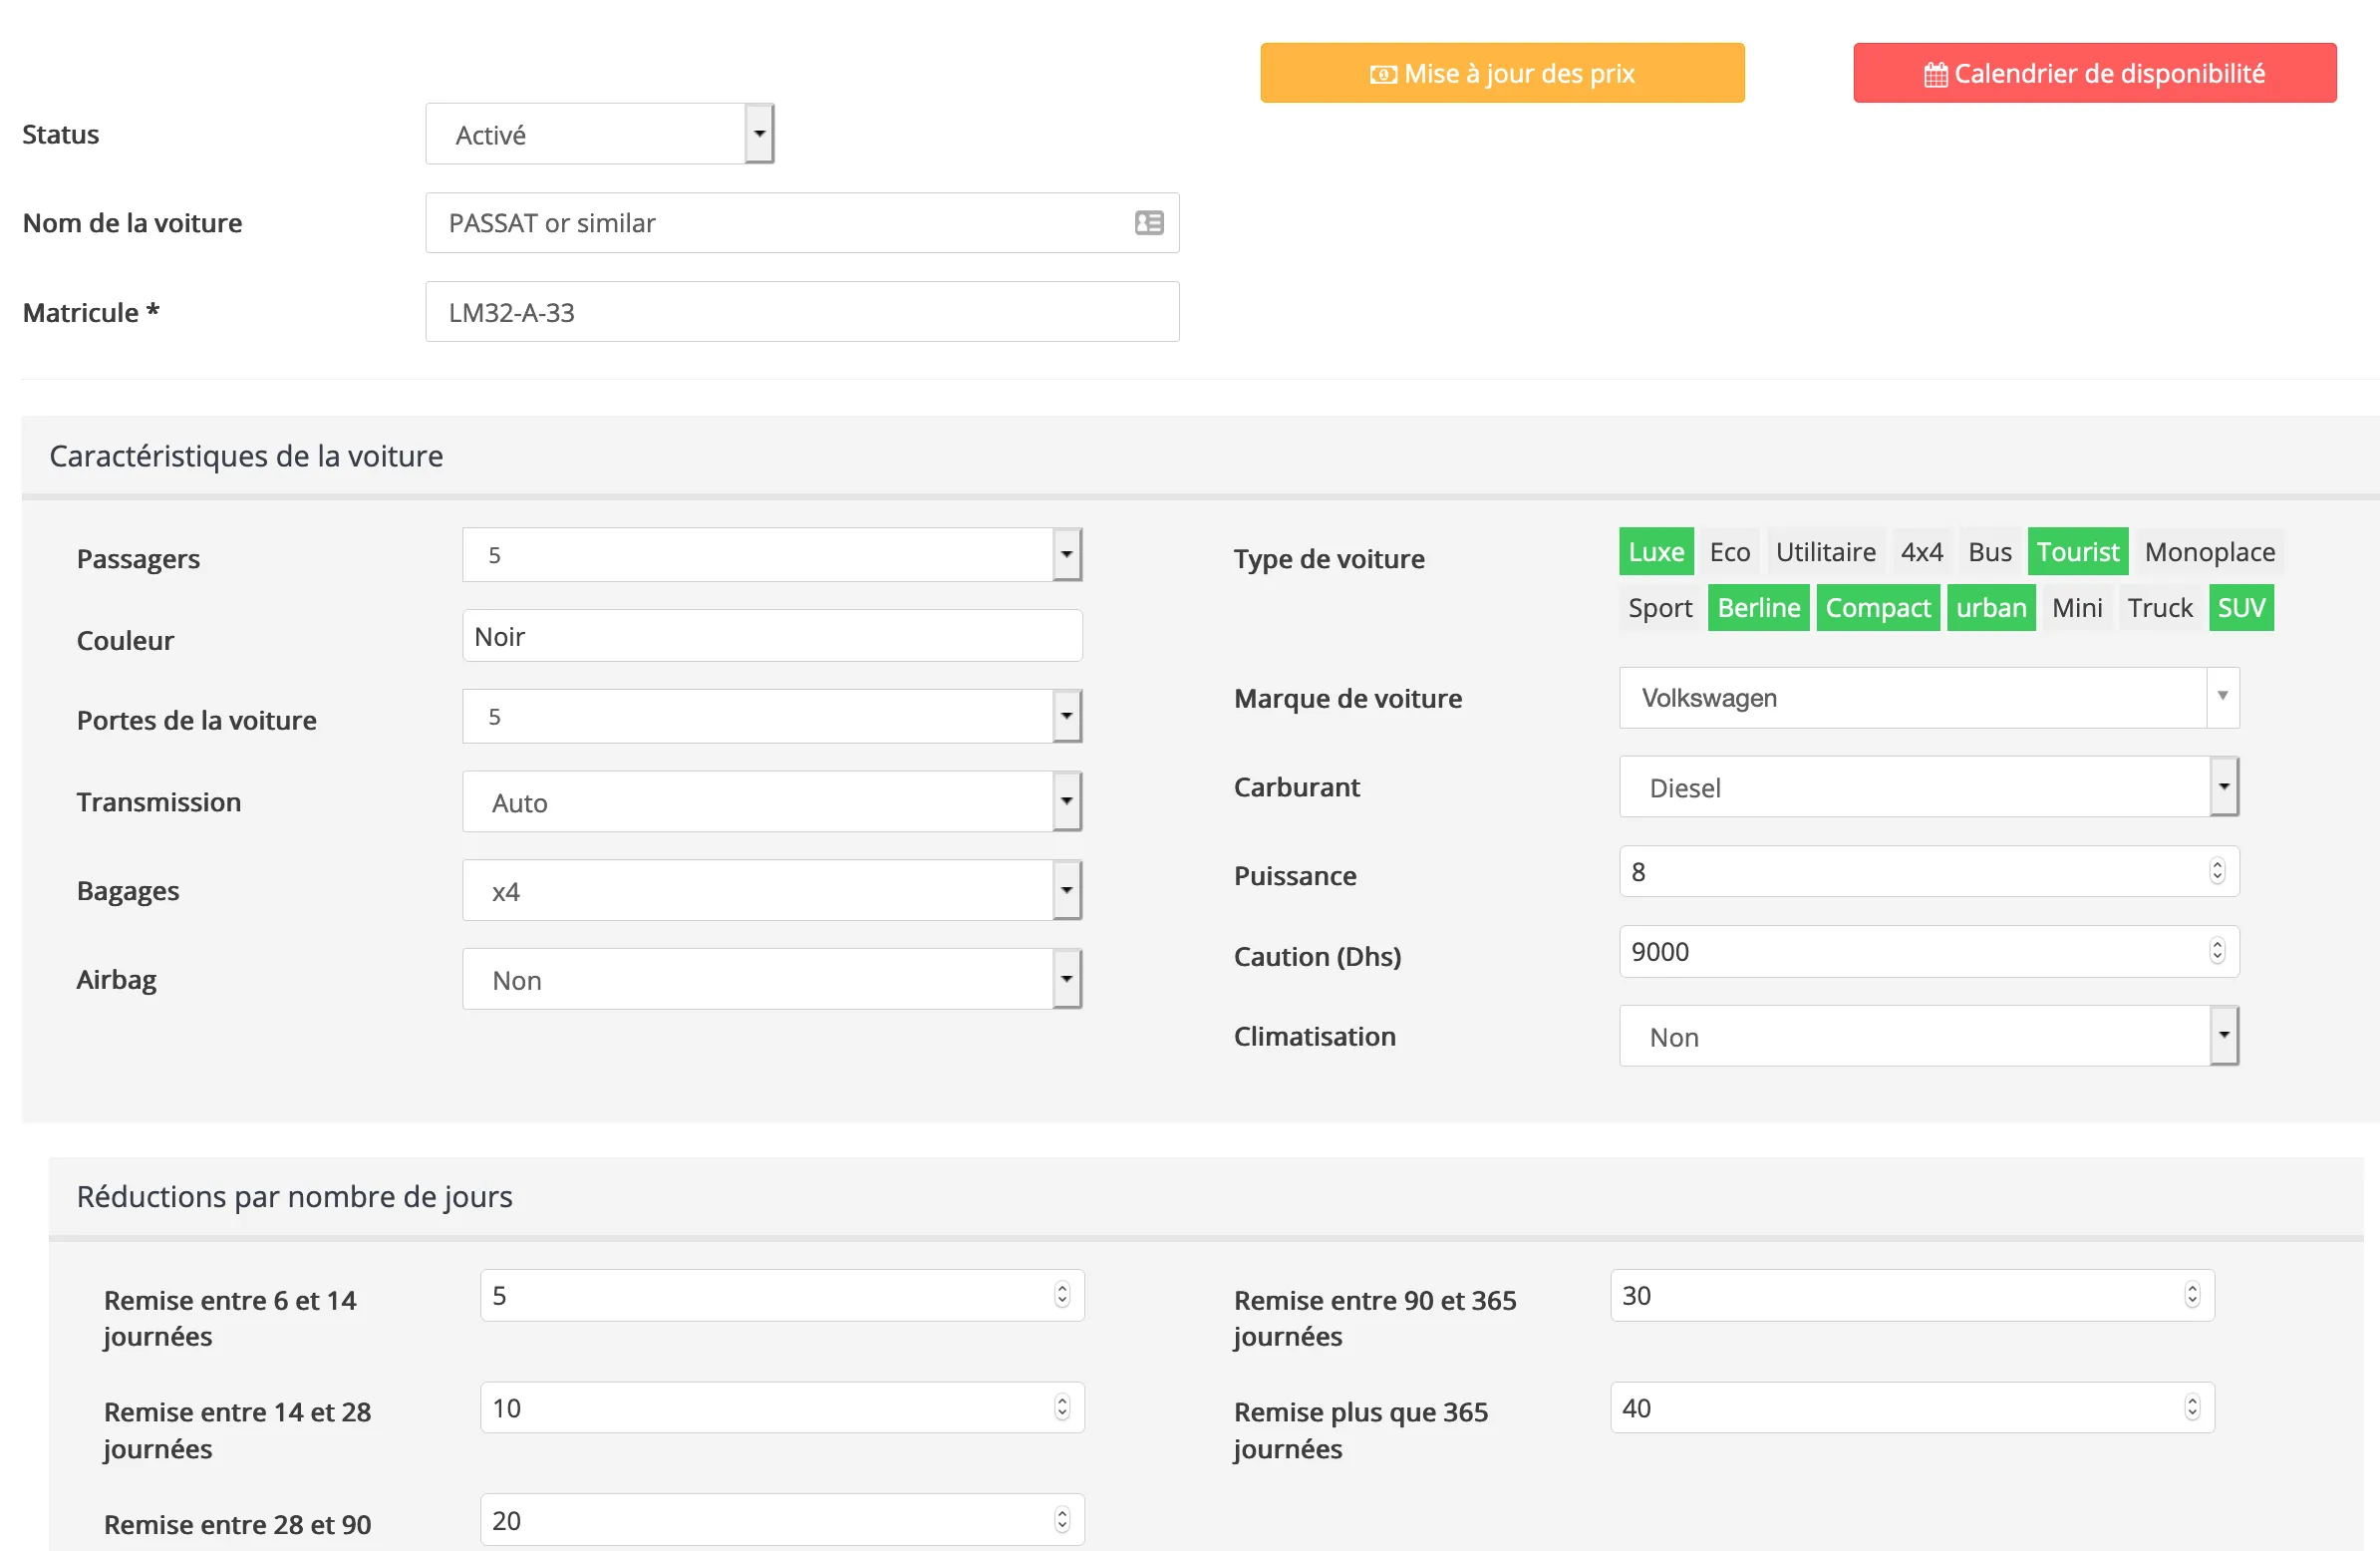The width and height of the screenshot is (2380, 1551).
Task: Click the 90 et 365 journées stepper arrows
Action: click(2192, 1296)
